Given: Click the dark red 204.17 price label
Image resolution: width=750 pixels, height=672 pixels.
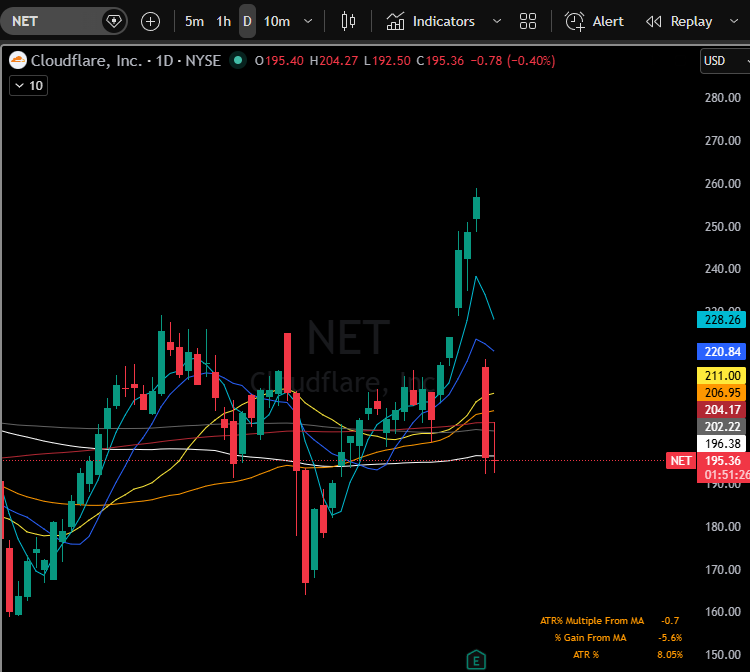Looking at the screenshot, I should 722,409.
